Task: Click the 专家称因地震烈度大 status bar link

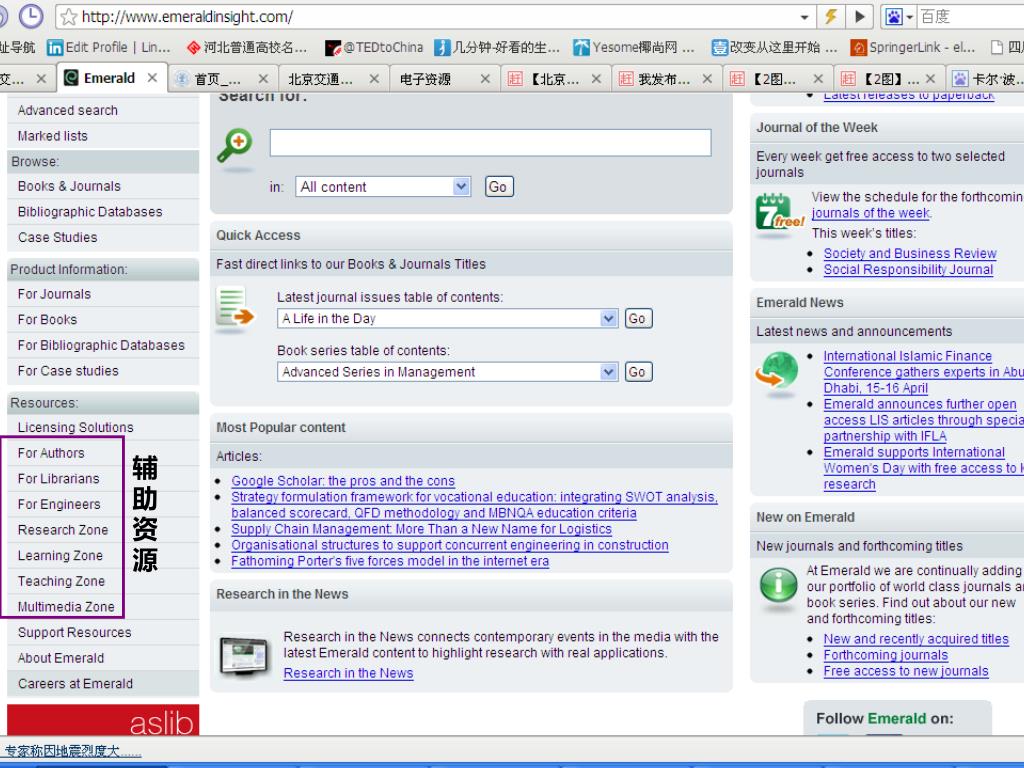Action: (x=72, y=752)
